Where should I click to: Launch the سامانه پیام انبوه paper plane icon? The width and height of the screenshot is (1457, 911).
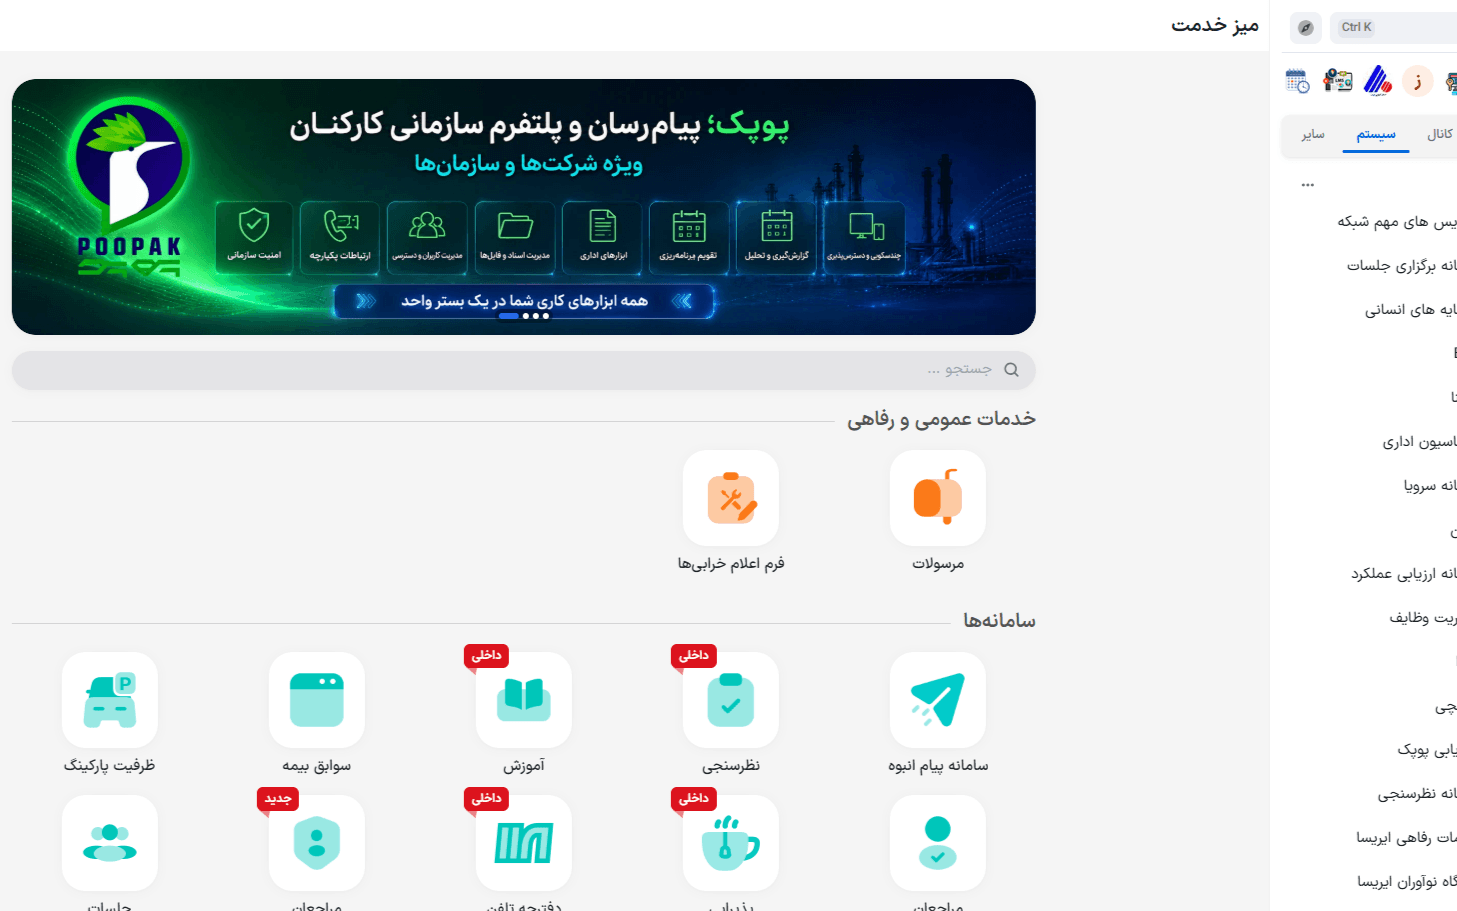[x=937, y=700]
